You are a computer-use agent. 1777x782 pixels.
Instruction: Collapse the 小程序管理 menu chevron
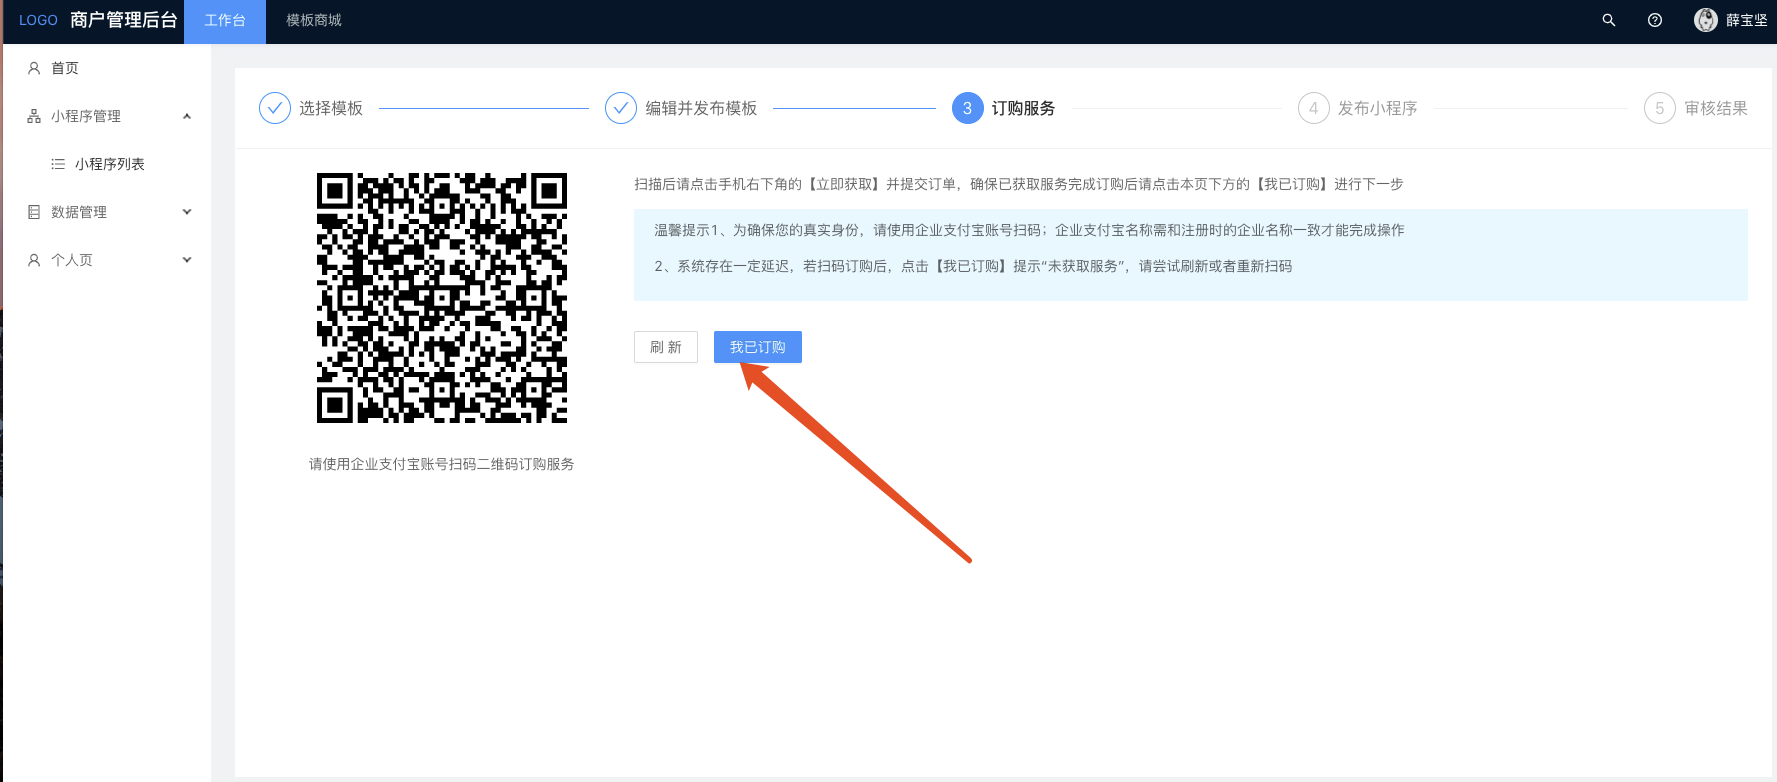[x=187, y=116]
